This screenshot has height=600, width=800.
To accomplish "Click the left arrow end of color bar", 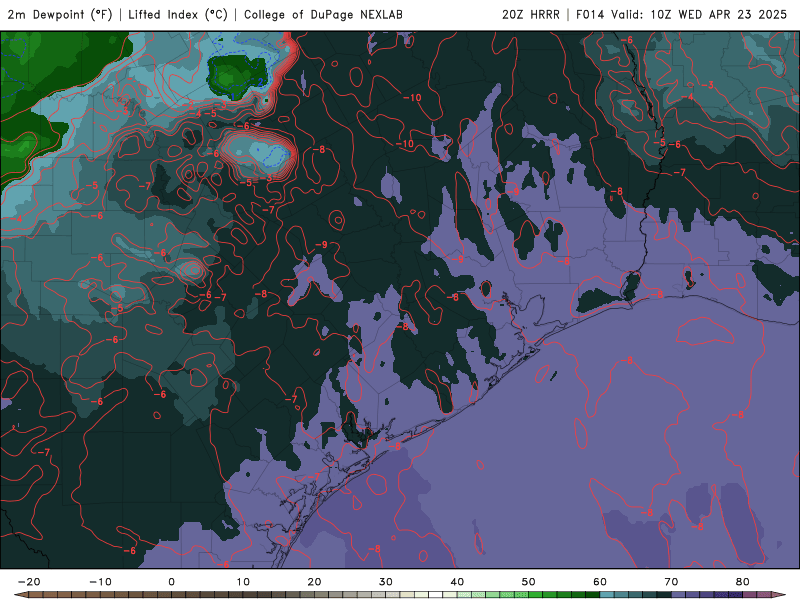I will coord(20,595).
